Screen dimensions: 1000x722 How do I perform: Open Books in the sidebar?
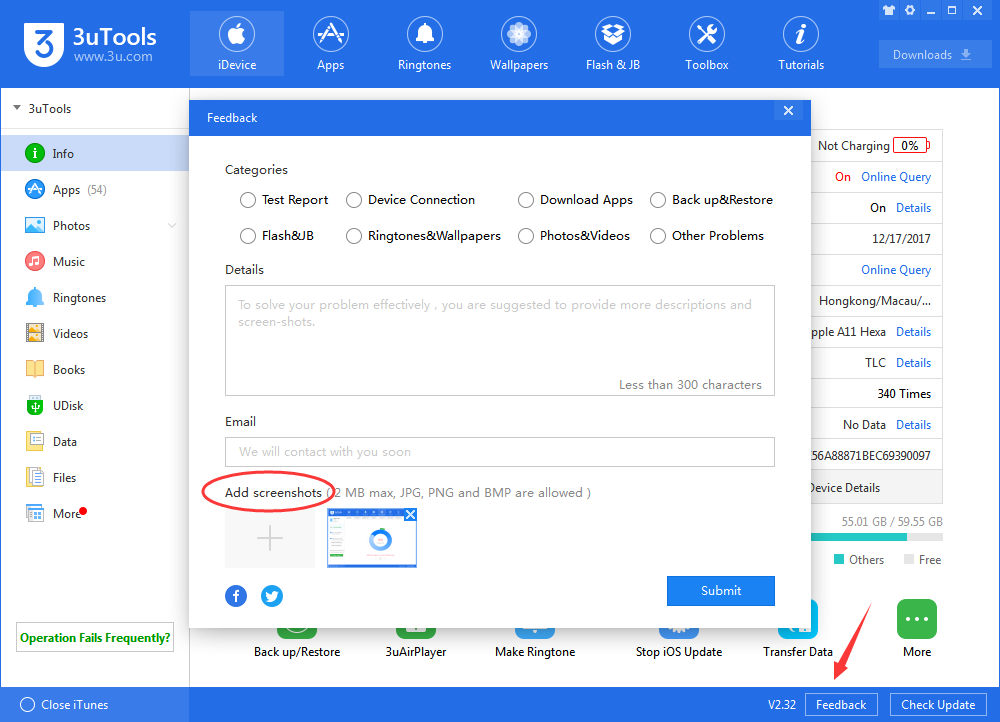coord(95,369)
